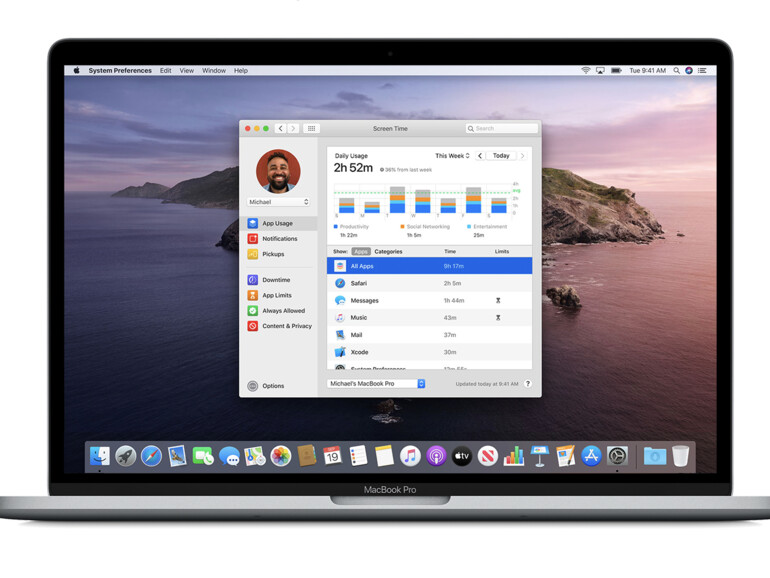Open the This Week period dropdown
770x578 pixels.
[452, 156]
